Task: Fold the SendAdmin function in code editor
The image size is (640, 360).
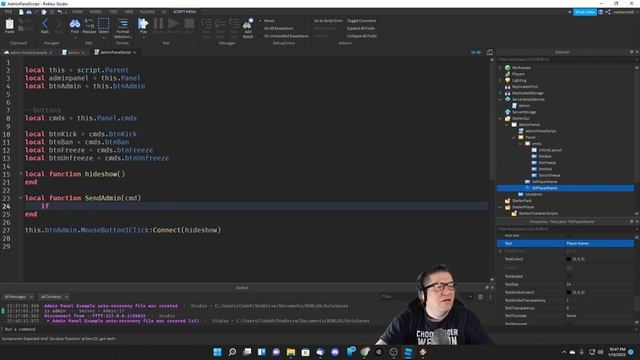Action: (21, 198)
